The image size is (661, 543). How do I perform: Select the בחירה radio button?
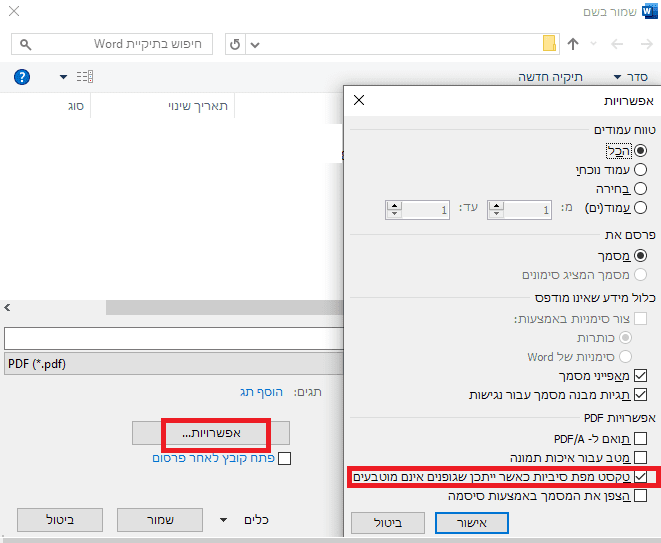640,188
